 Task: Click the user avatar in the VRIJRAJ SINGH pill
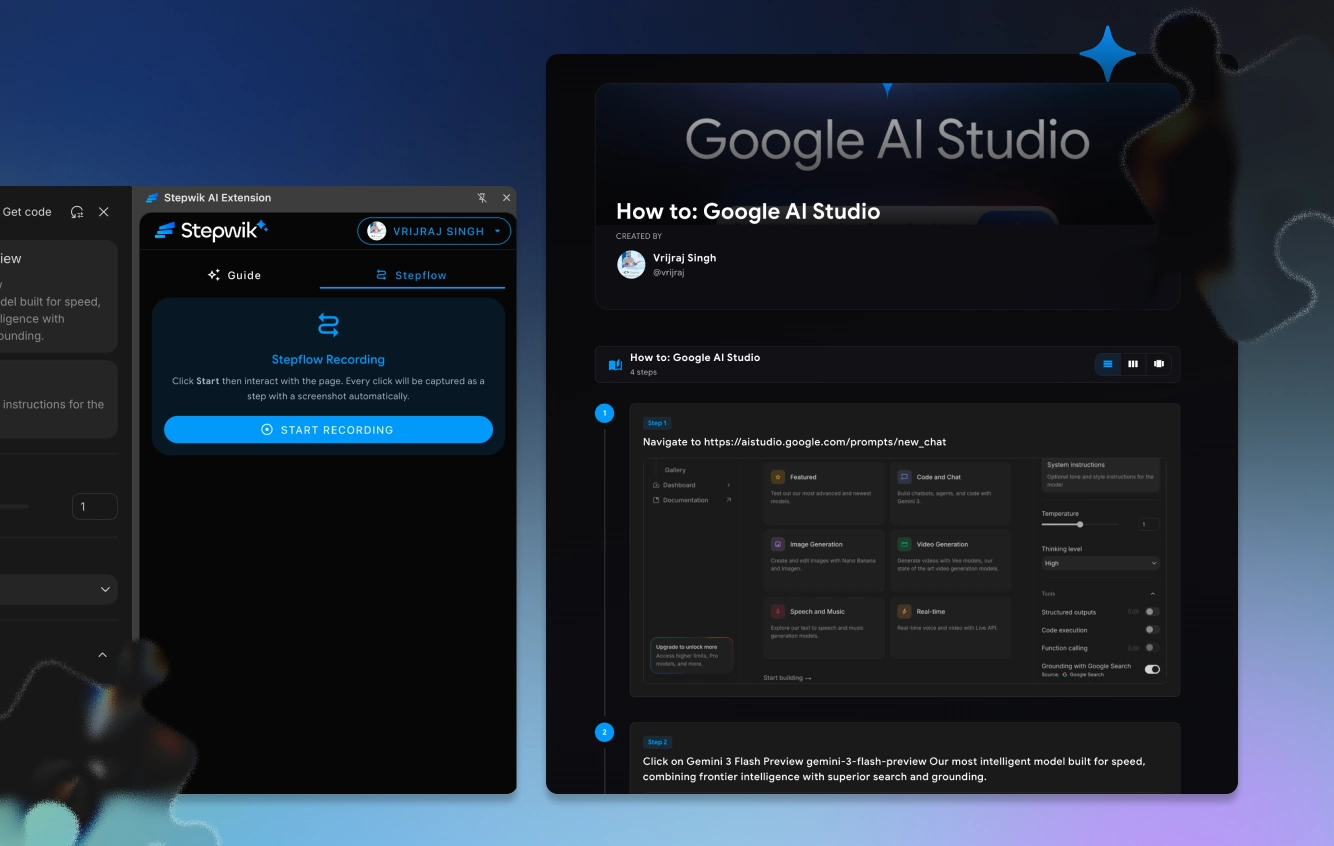point(377,231)
